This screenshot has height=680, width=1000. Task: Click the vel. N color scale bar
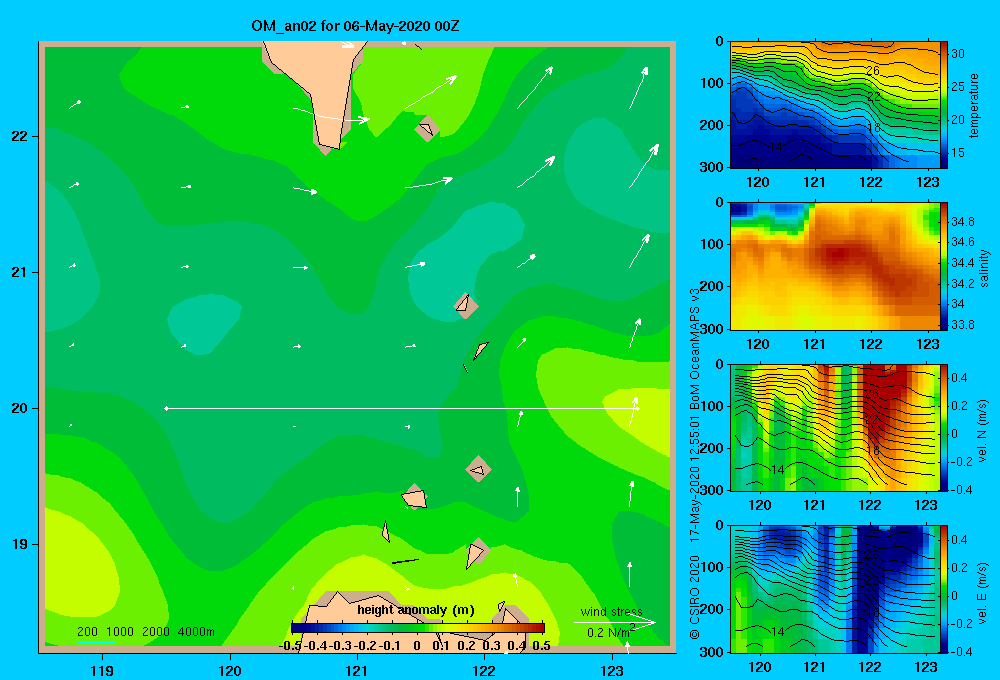click(944, 427)
